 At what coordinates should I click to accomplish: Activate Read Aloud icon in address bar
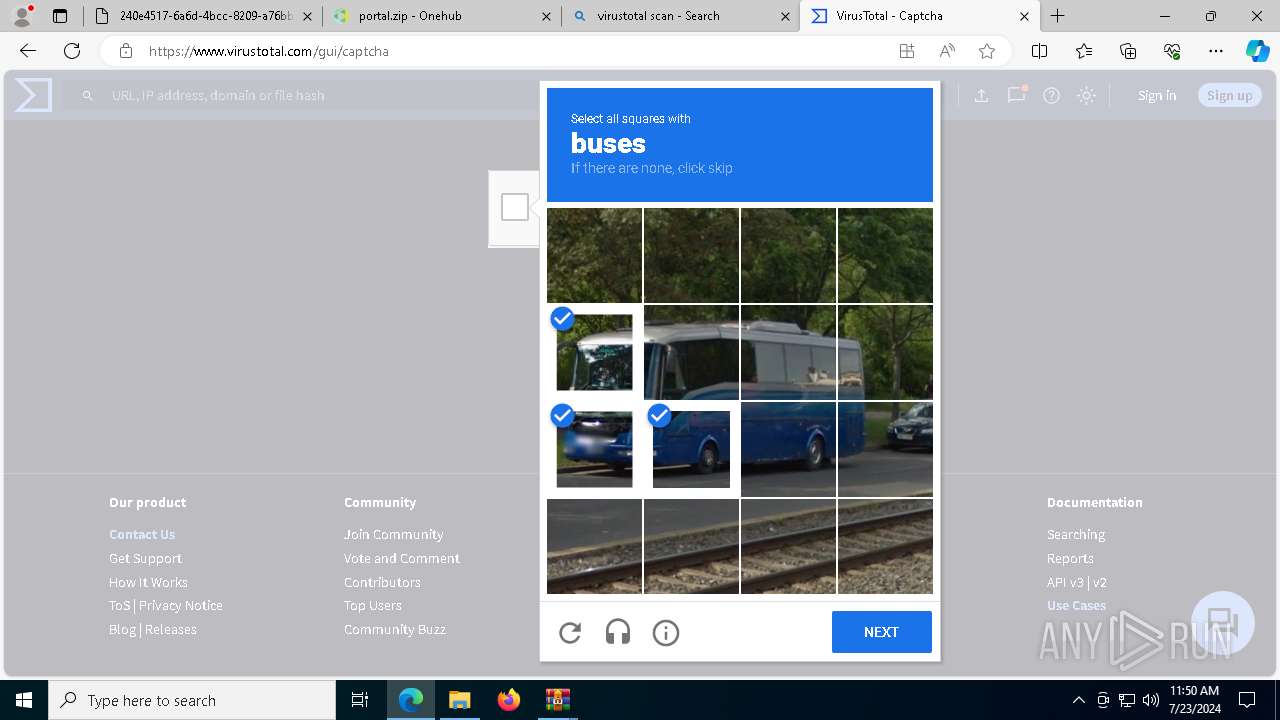pyautogui.click(x=947, y=51)
